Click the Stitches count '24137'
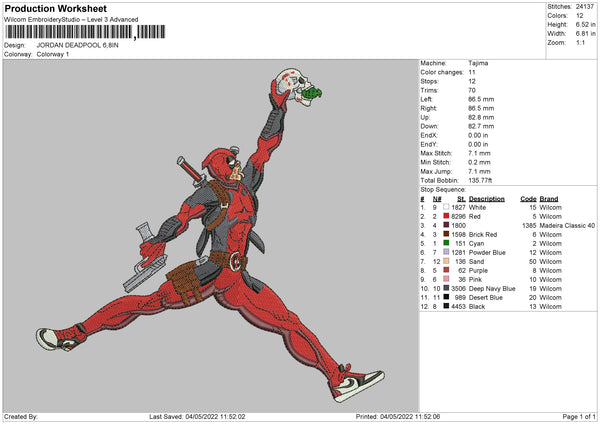Viewport: 600px width, 424px height. point(585,7)
